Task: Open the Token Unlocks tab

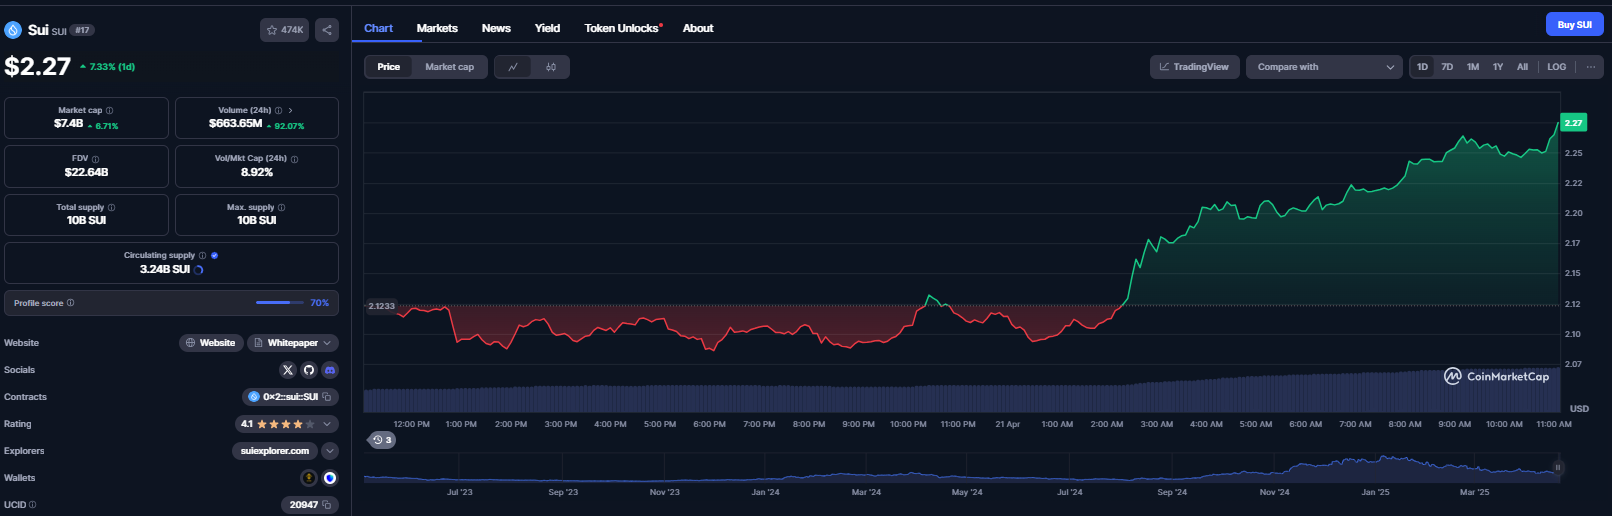Action: (x=621, y=28)
